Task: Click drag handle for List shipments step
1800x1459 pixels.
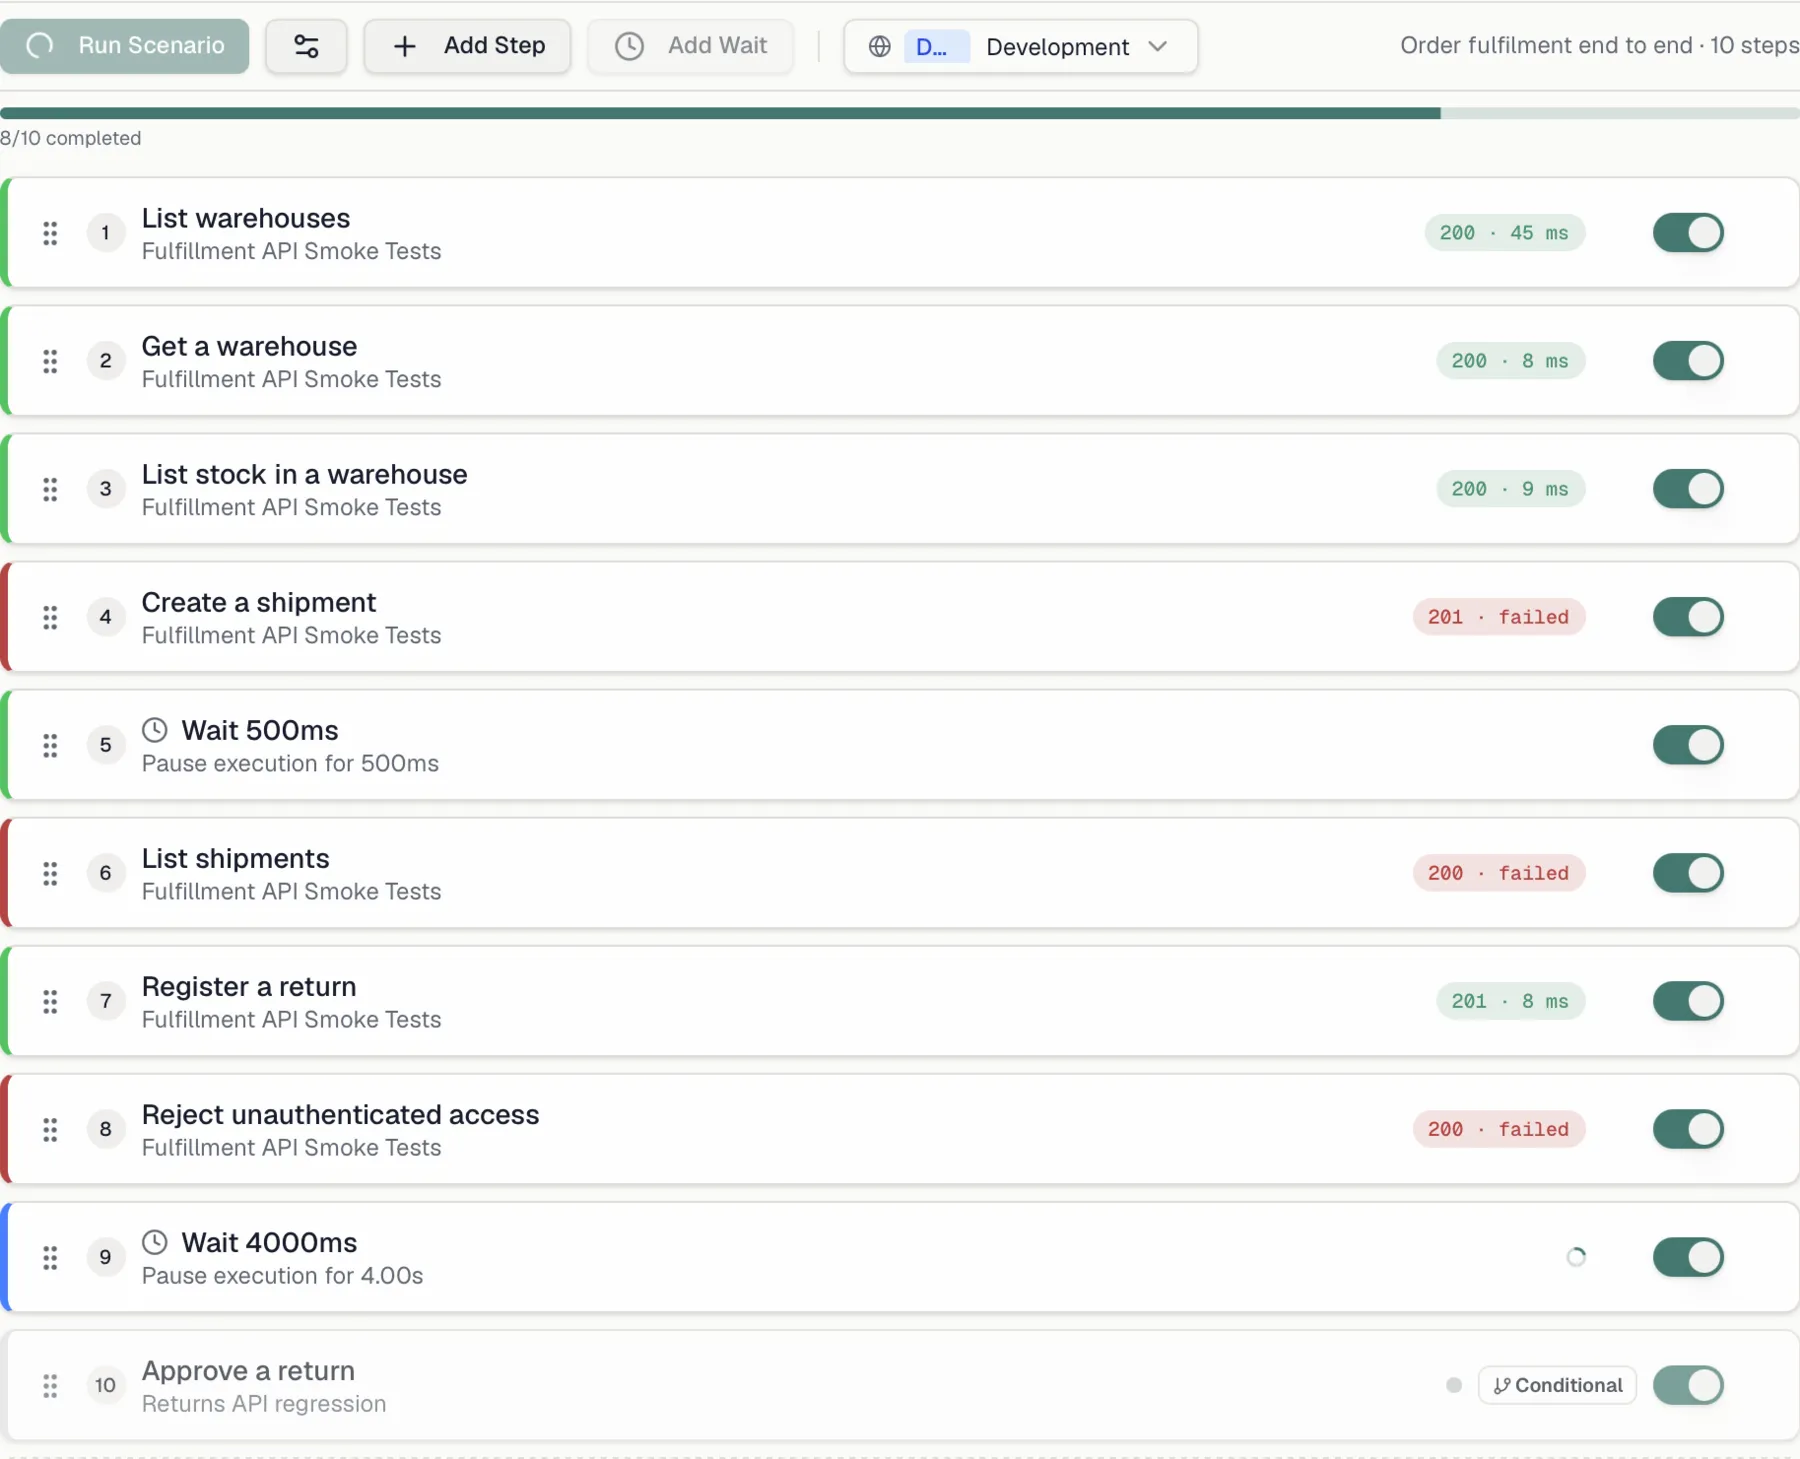Action: click(50, 873)
